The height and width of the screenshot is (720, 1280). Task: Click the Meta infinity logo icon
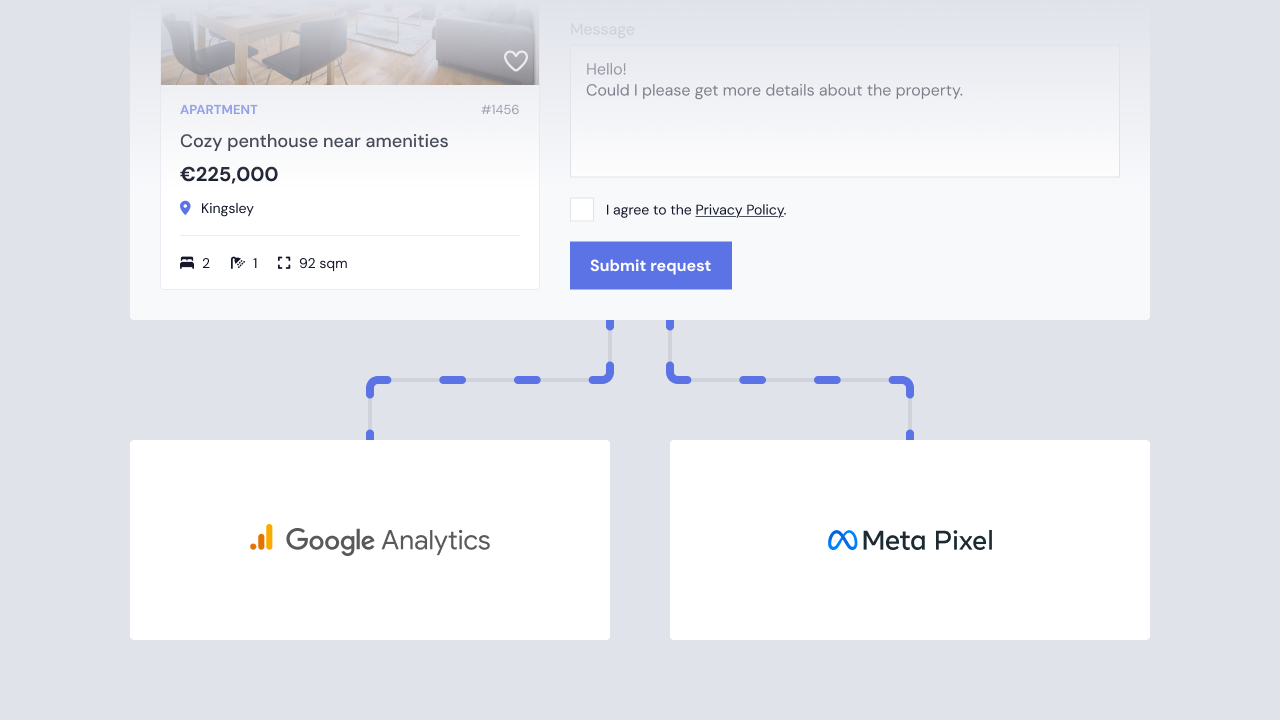(x=842, y=540)
